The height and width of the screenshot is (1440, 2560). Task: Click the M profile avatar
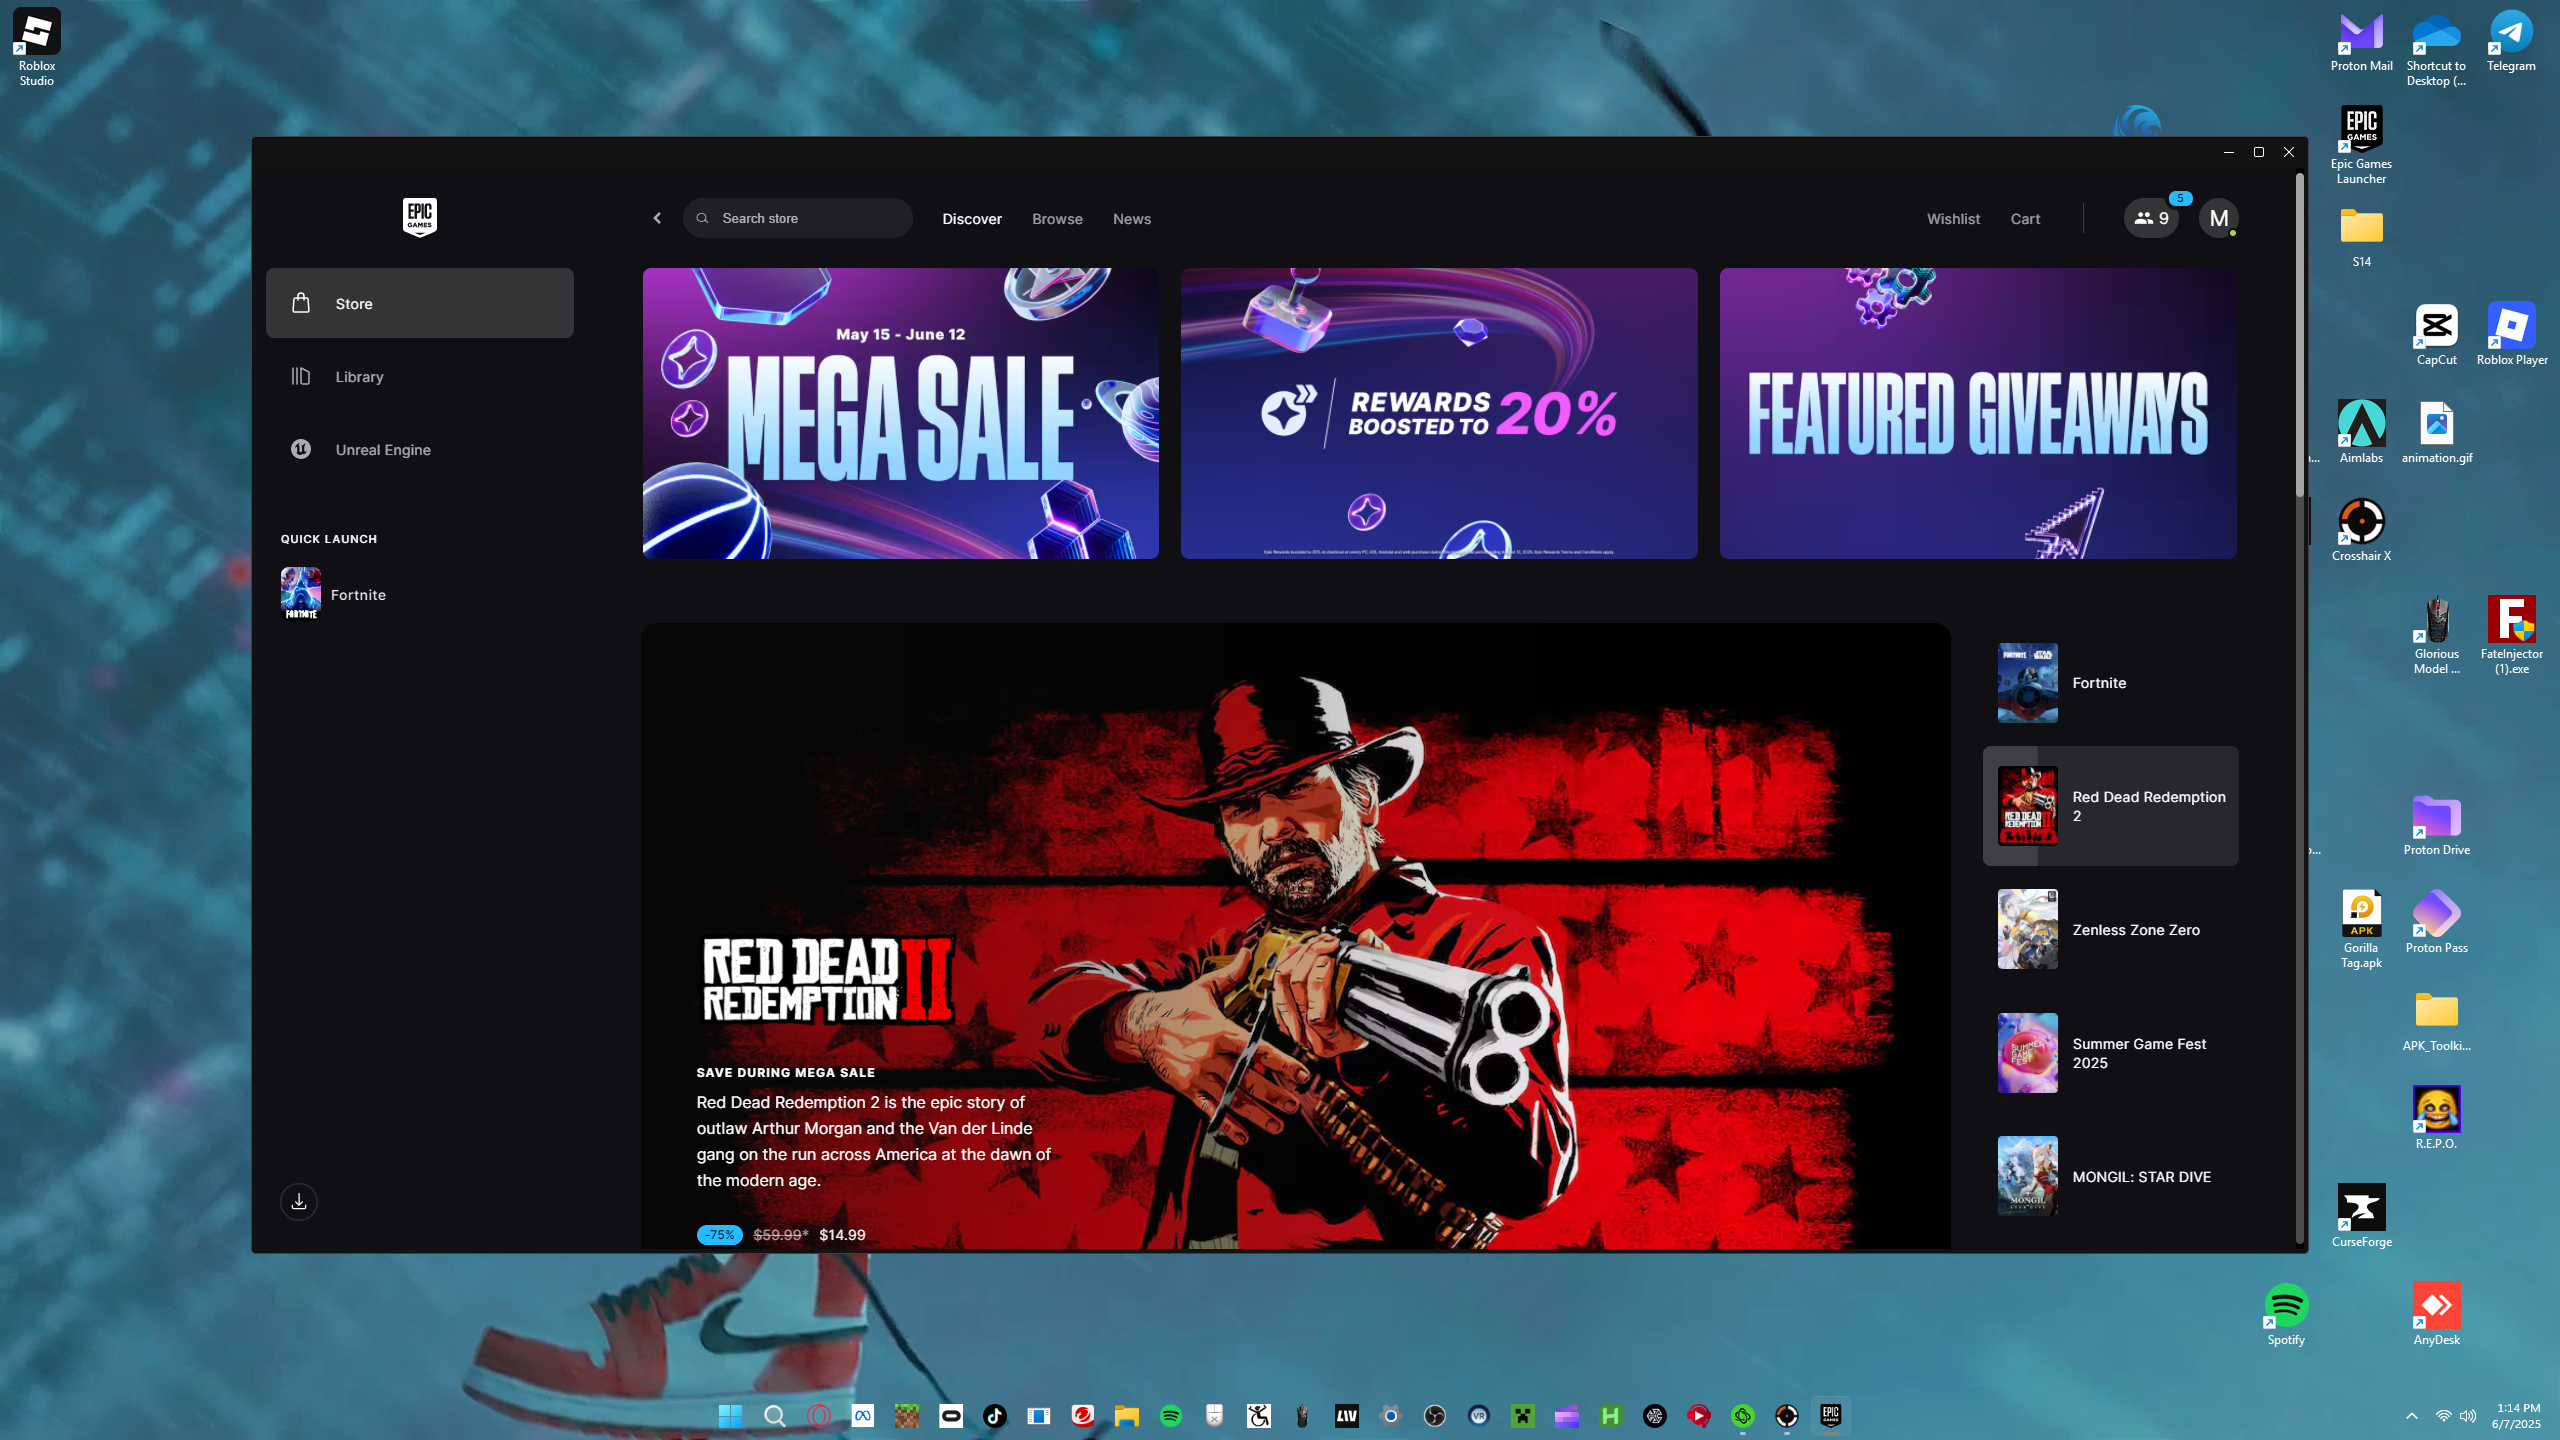2218,218
